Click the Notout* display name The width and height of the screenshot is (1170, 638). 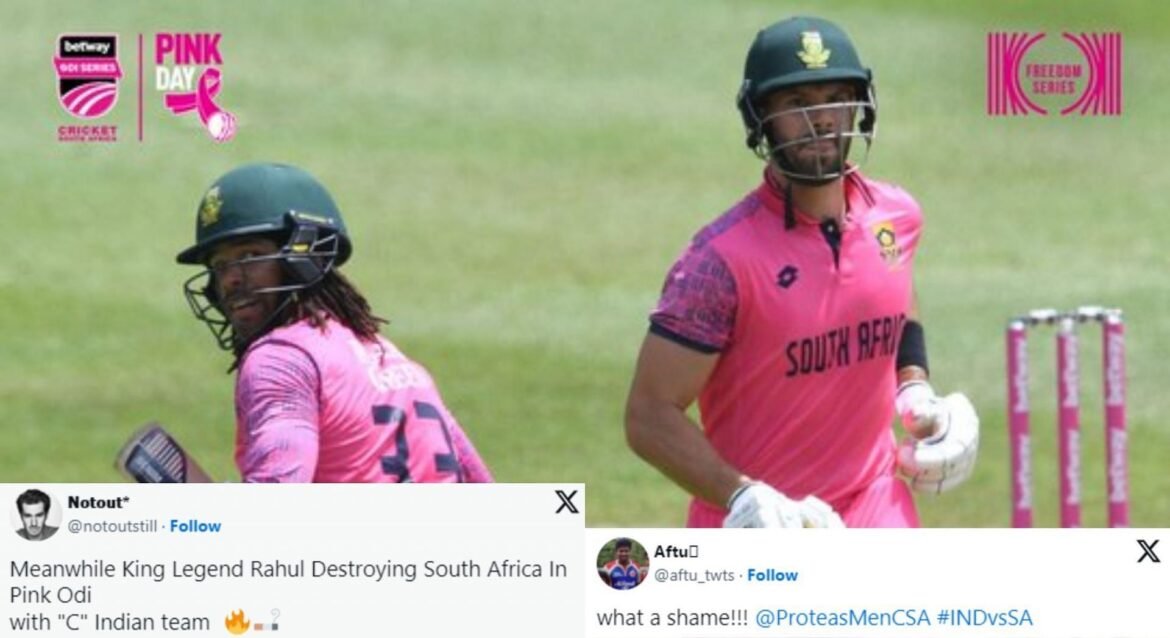coord(98,503)
